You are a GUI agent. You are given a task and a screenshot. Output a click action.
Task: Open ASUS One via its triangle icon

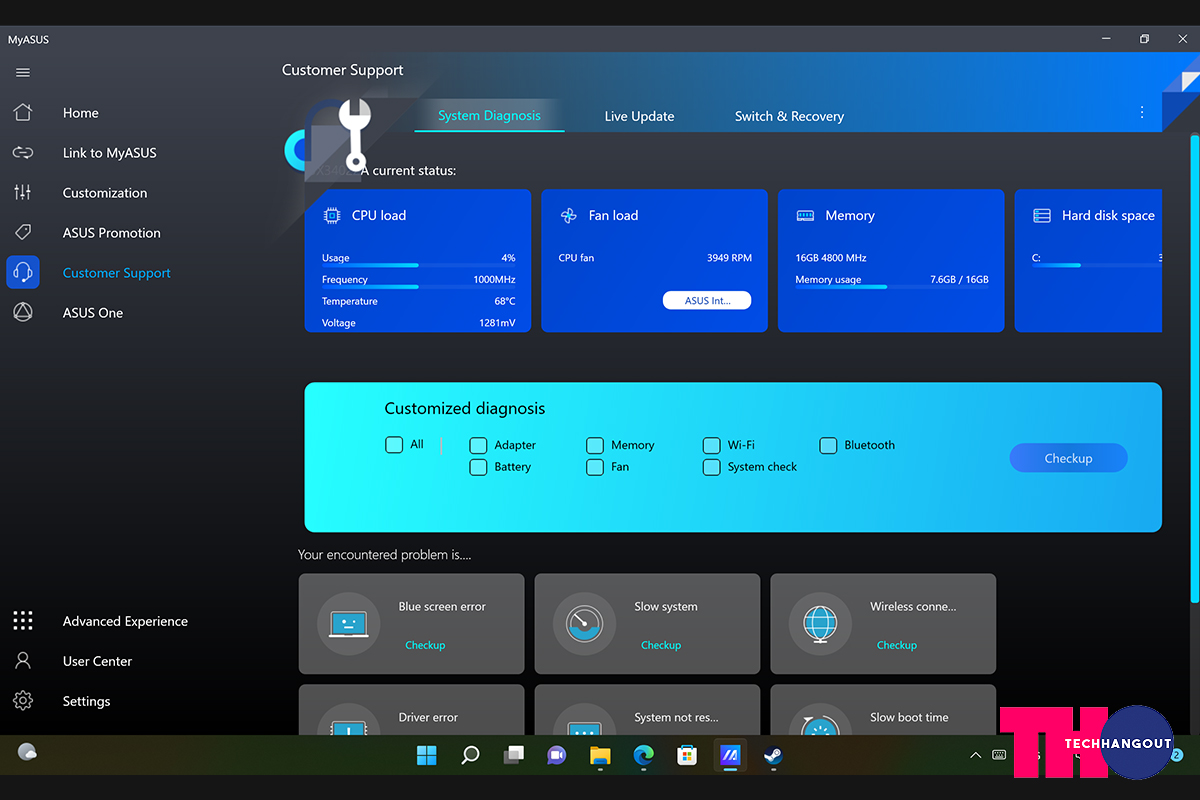(x=23, y=313)
